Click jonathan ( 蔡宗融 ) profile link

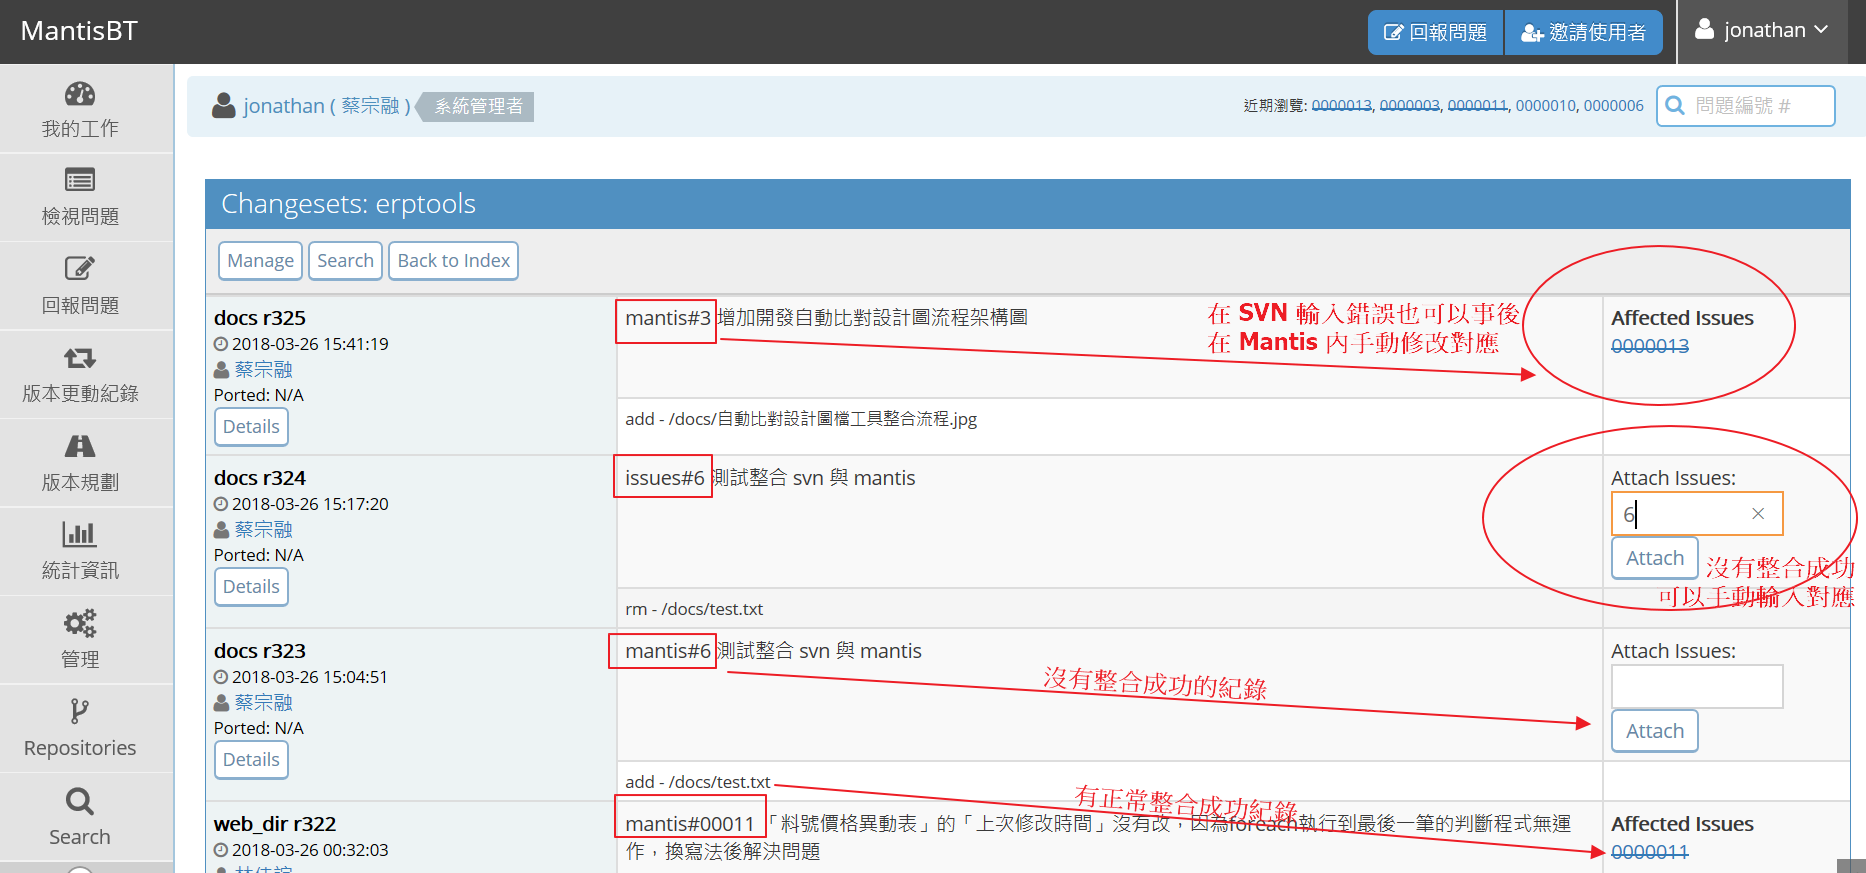[327, 106]
